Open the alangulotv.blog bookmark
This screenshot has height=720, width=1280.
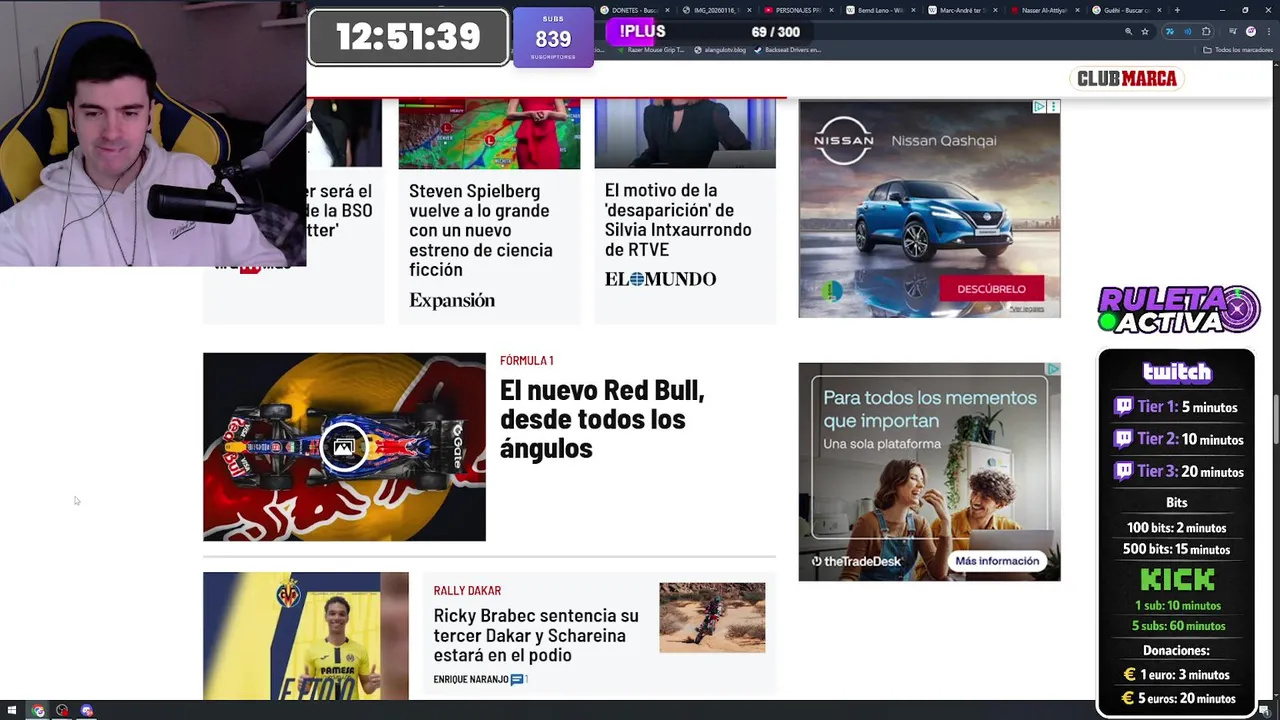pos(722,50)
